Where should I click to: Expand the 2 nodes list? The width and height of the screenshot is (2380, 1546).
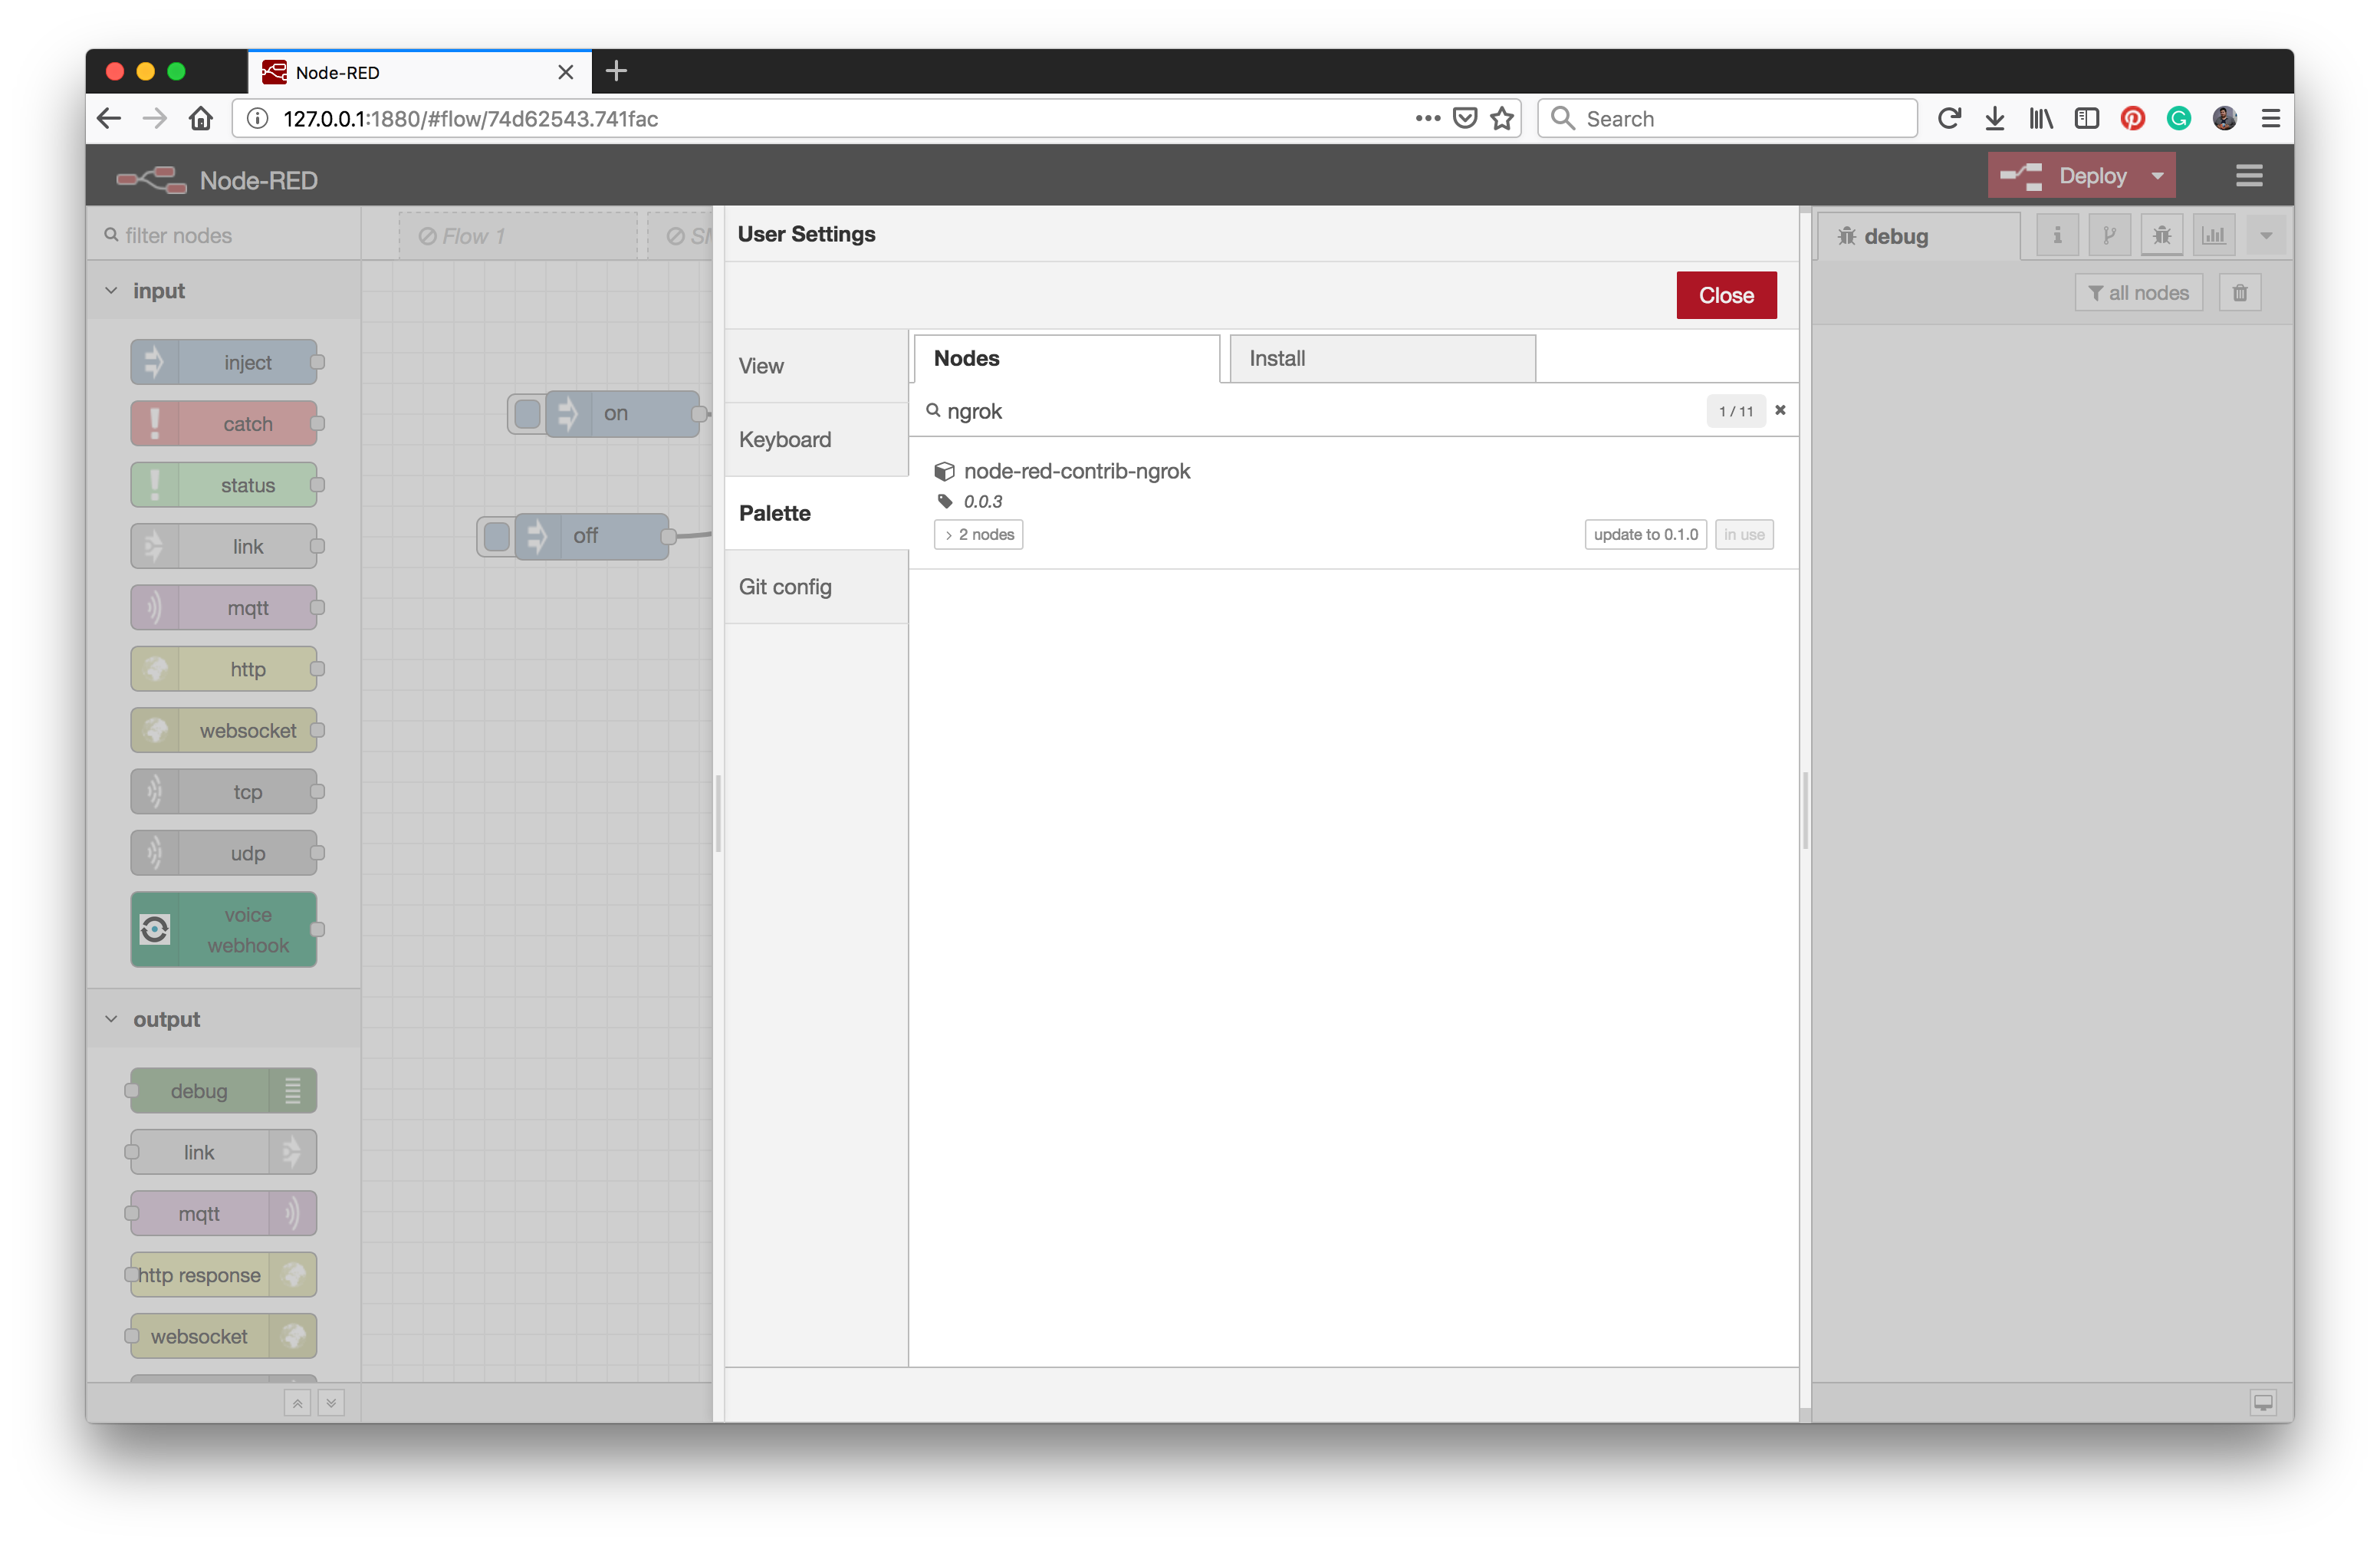(x=978, y=534)
